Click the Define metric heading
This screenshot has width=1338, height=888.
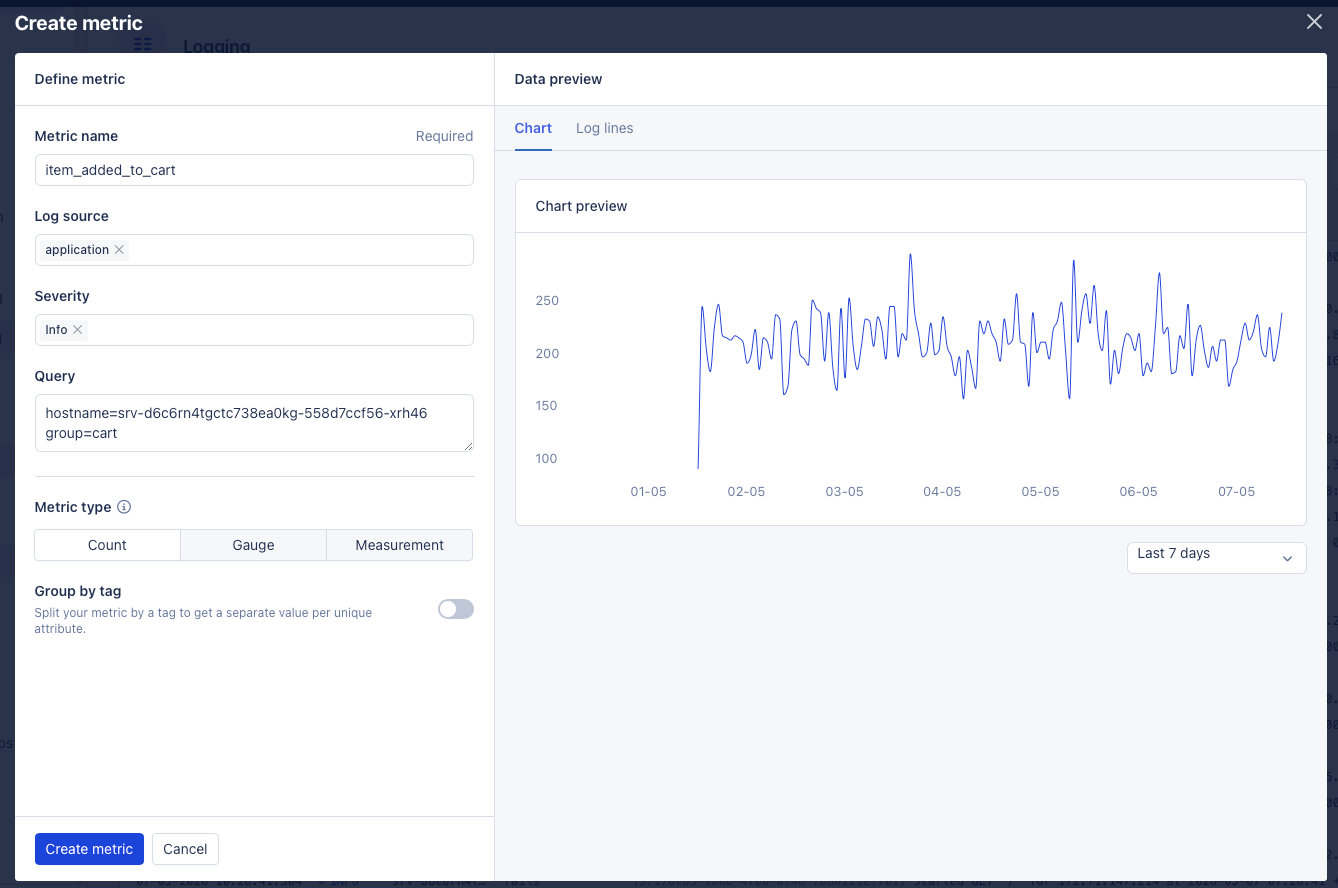pos(80,79)
